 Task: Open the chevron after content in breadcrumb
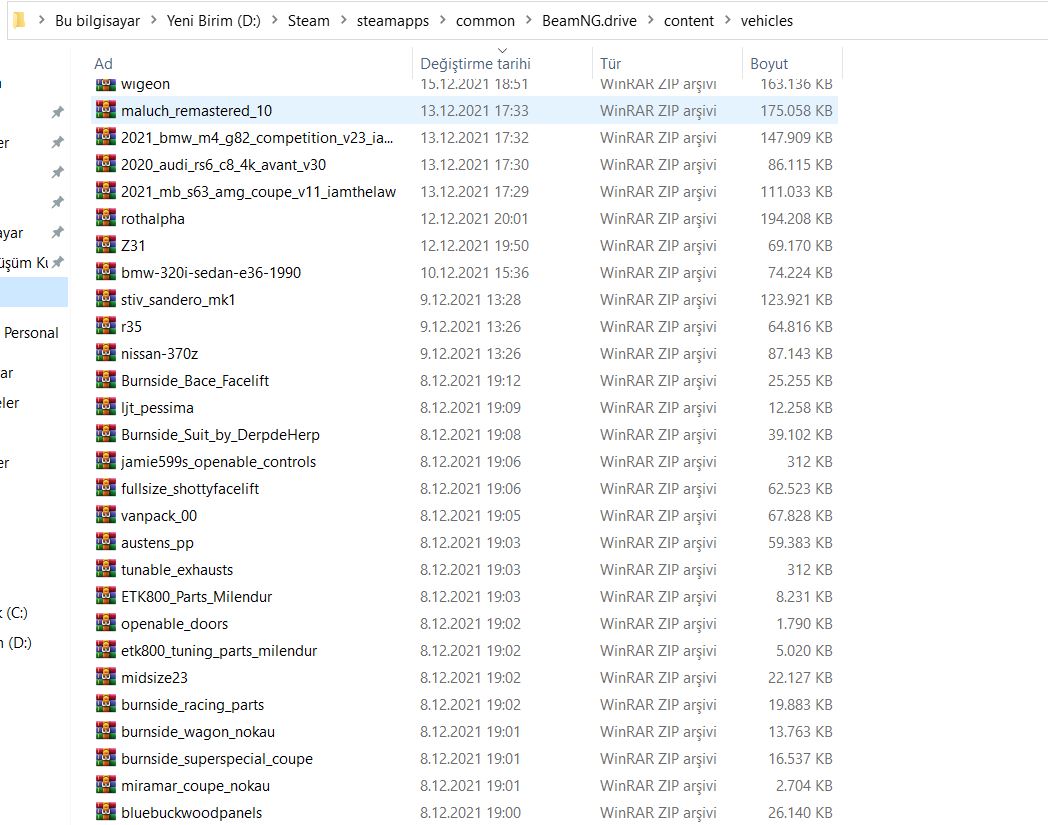click(727, 21)
